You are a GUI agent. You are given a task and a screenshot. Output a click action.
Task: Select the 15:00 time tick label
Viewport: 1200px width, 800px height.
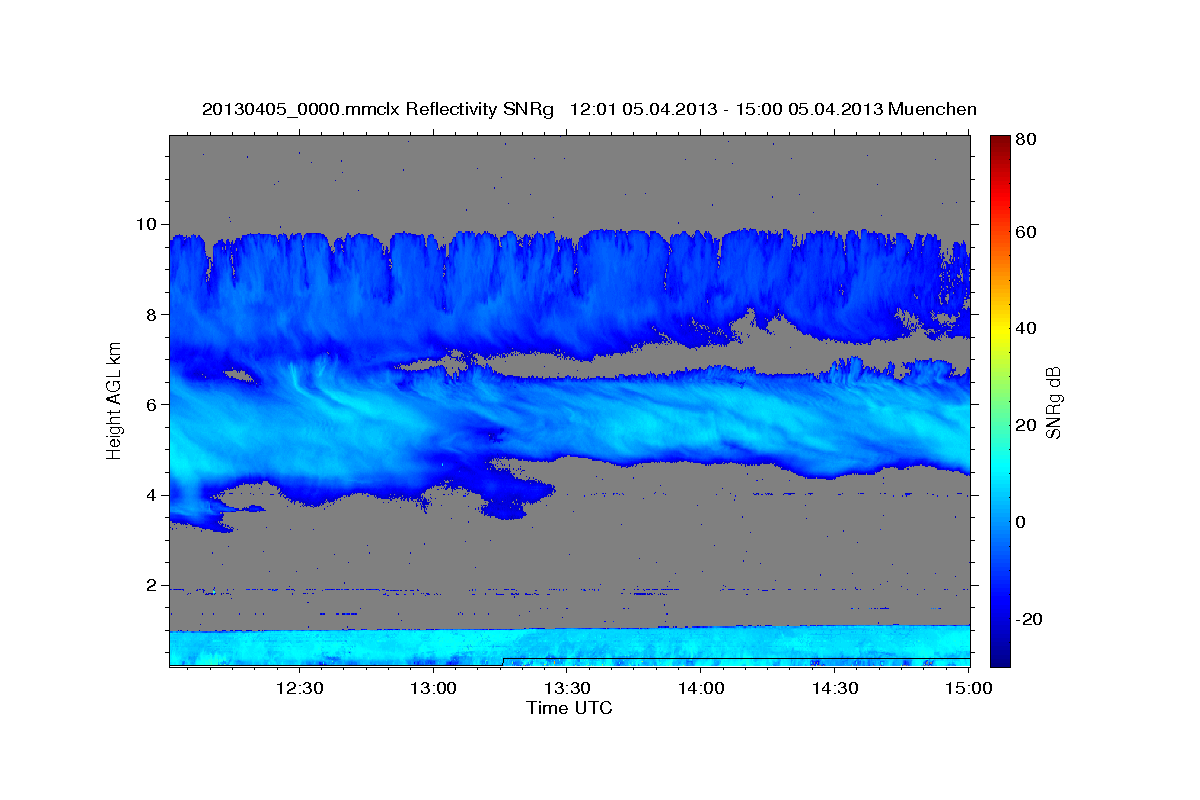[x=969, y=688]
